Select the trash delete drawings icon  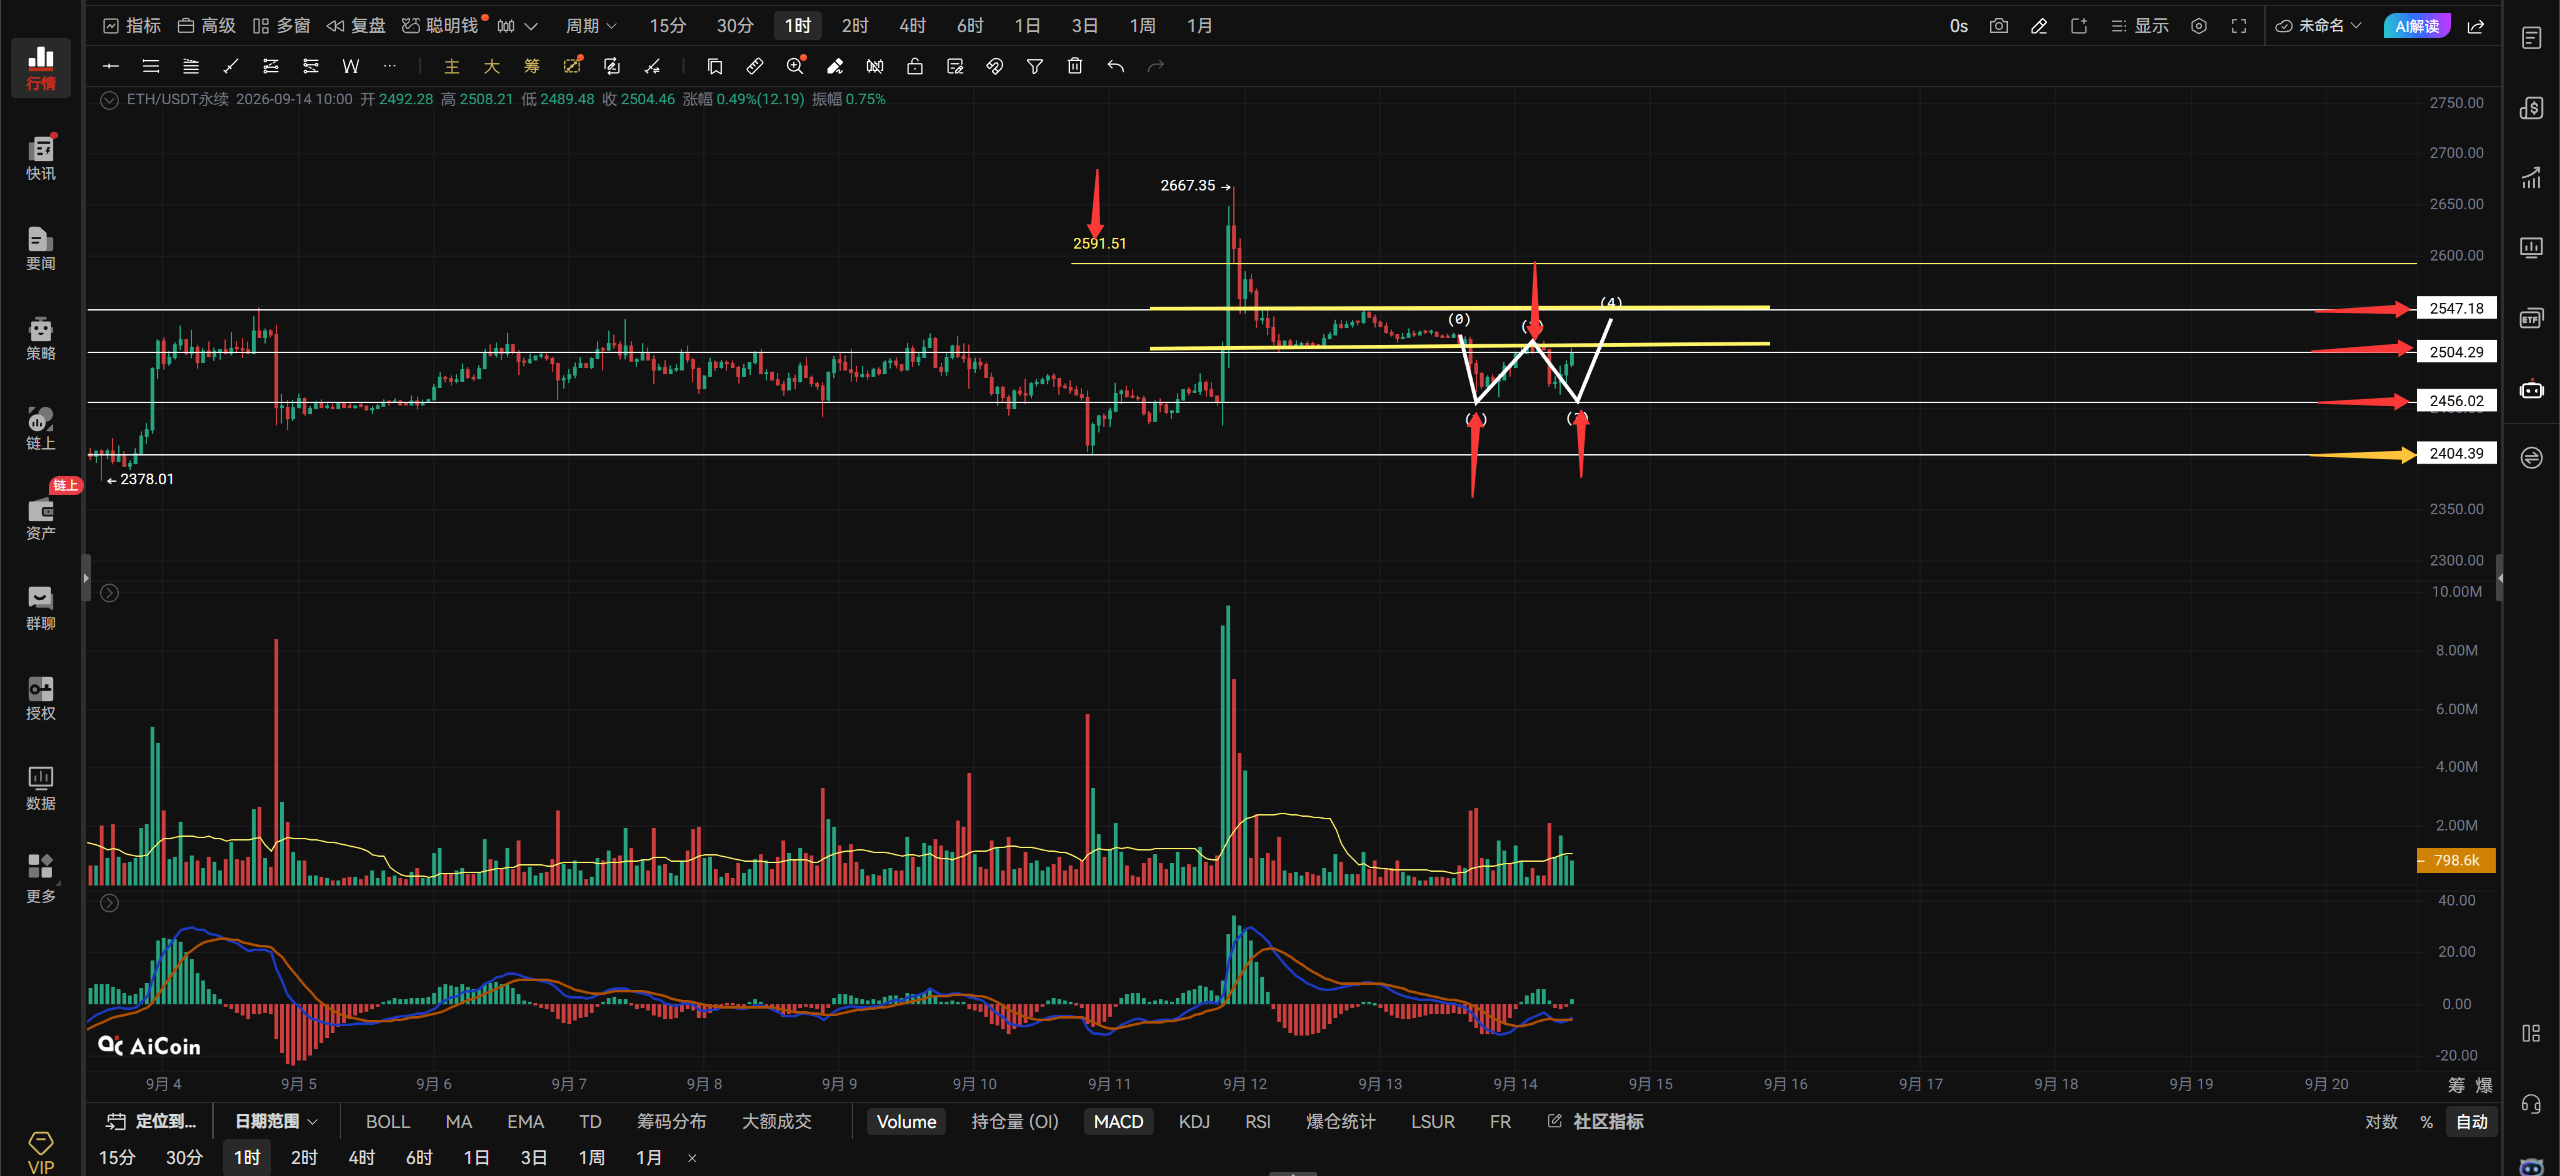coord(1075,66)
